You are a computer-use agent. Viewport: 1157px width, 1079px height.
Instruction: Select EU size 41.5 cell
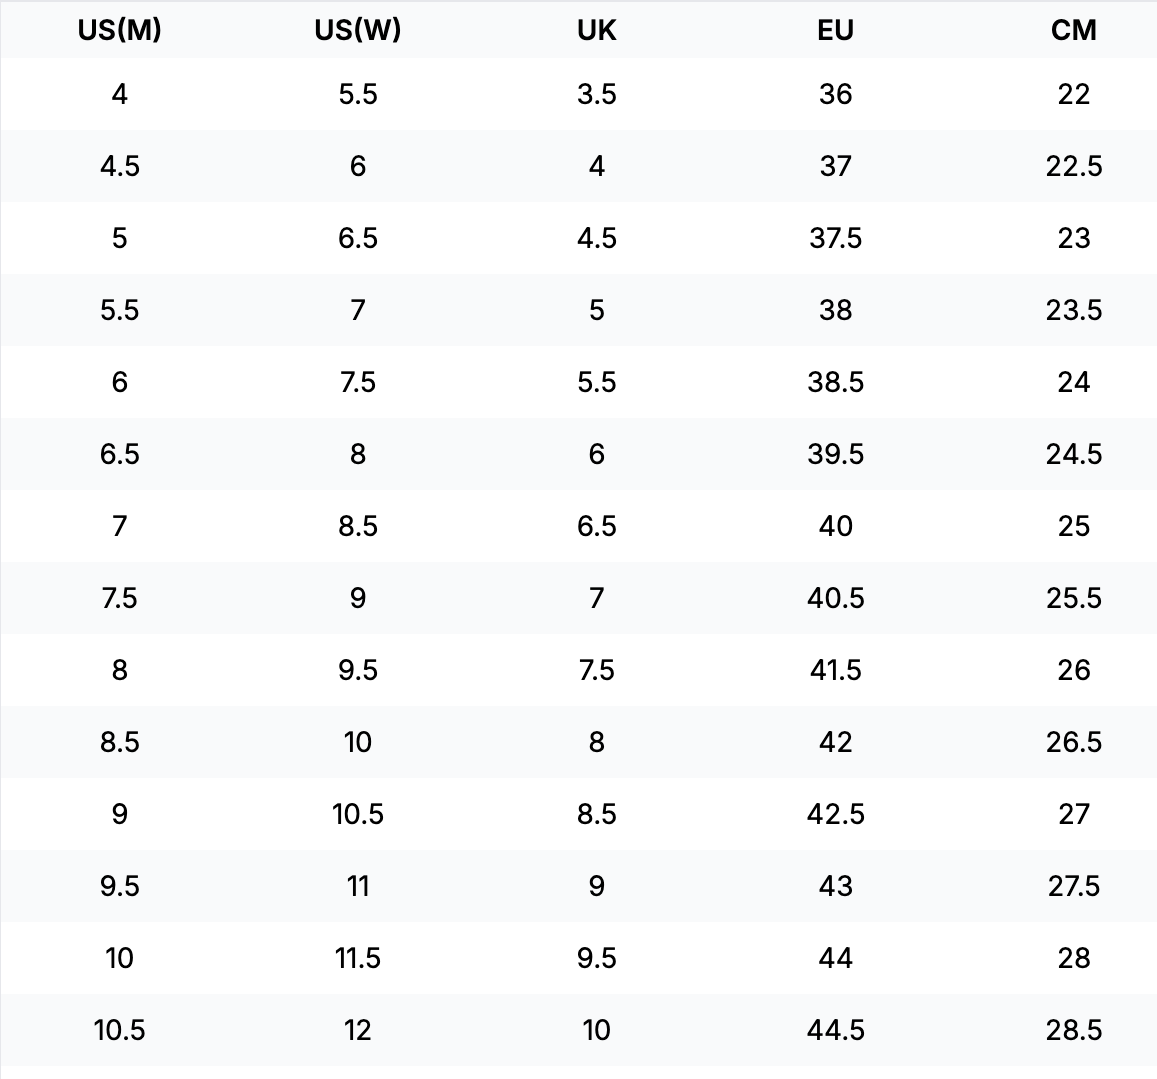[x=835, y=670]
